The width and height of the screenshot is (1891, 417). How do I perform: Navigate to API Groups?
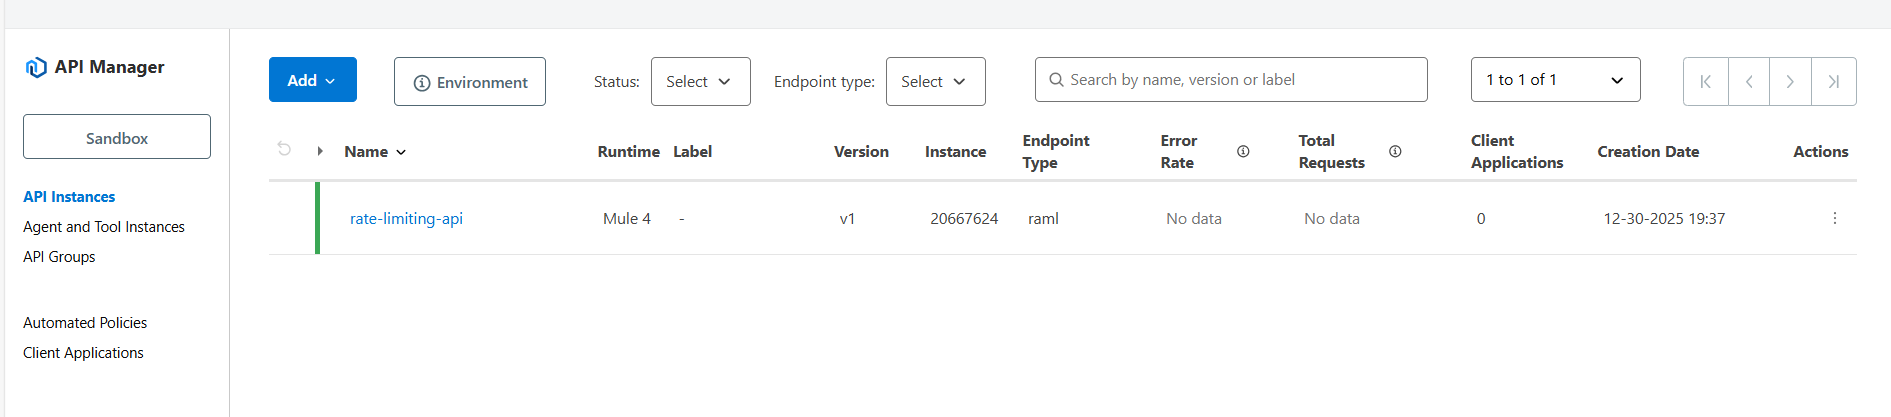(x=59, y=257)
